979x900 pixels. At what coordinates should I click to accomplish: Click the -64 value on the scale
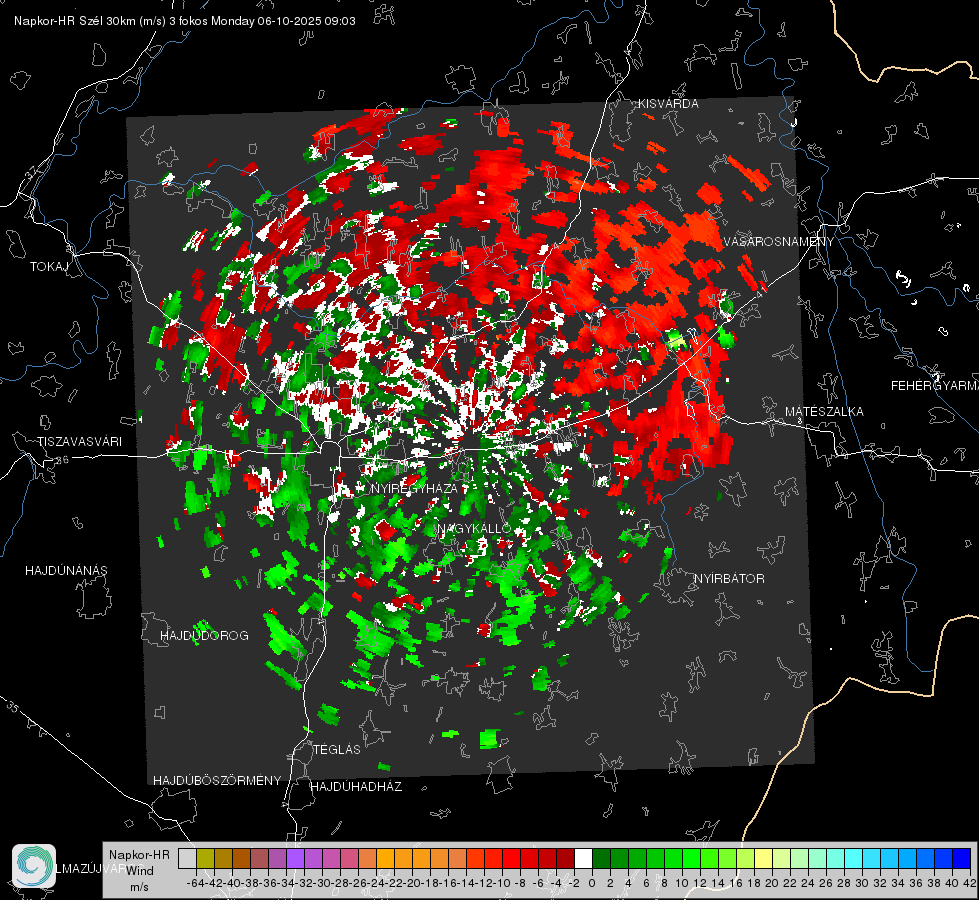[x=196, y=883]
